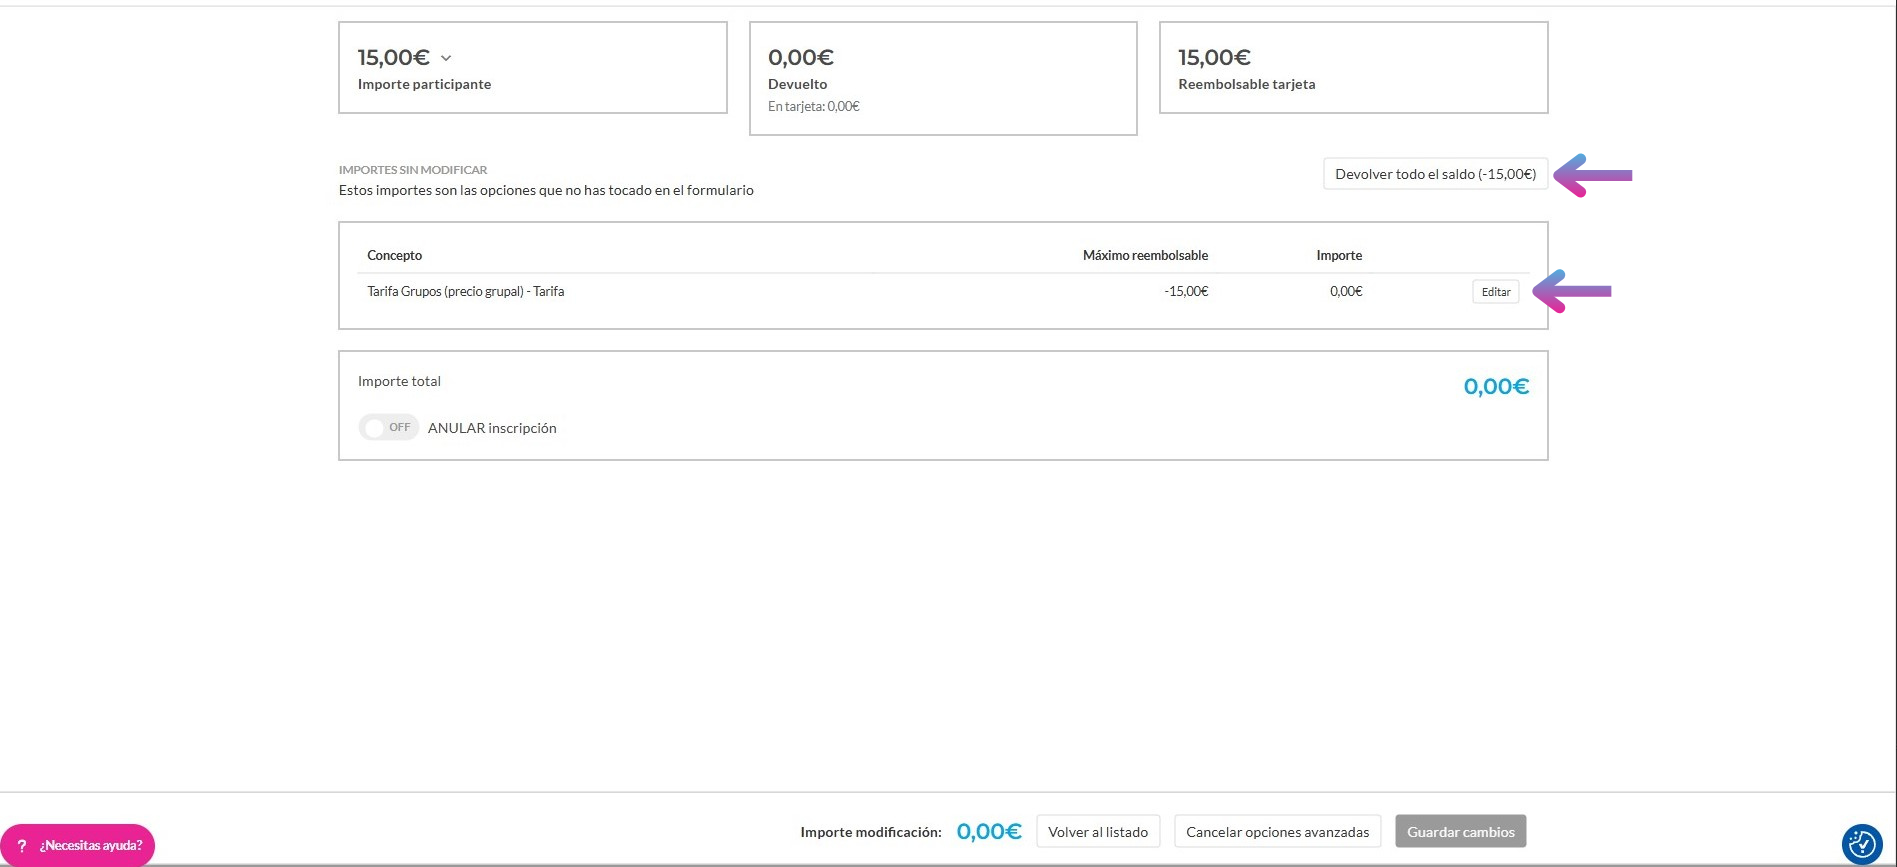
Task: Select the Reembolsable tarjeta 15,00€ amount
Action: point(1214,58)
